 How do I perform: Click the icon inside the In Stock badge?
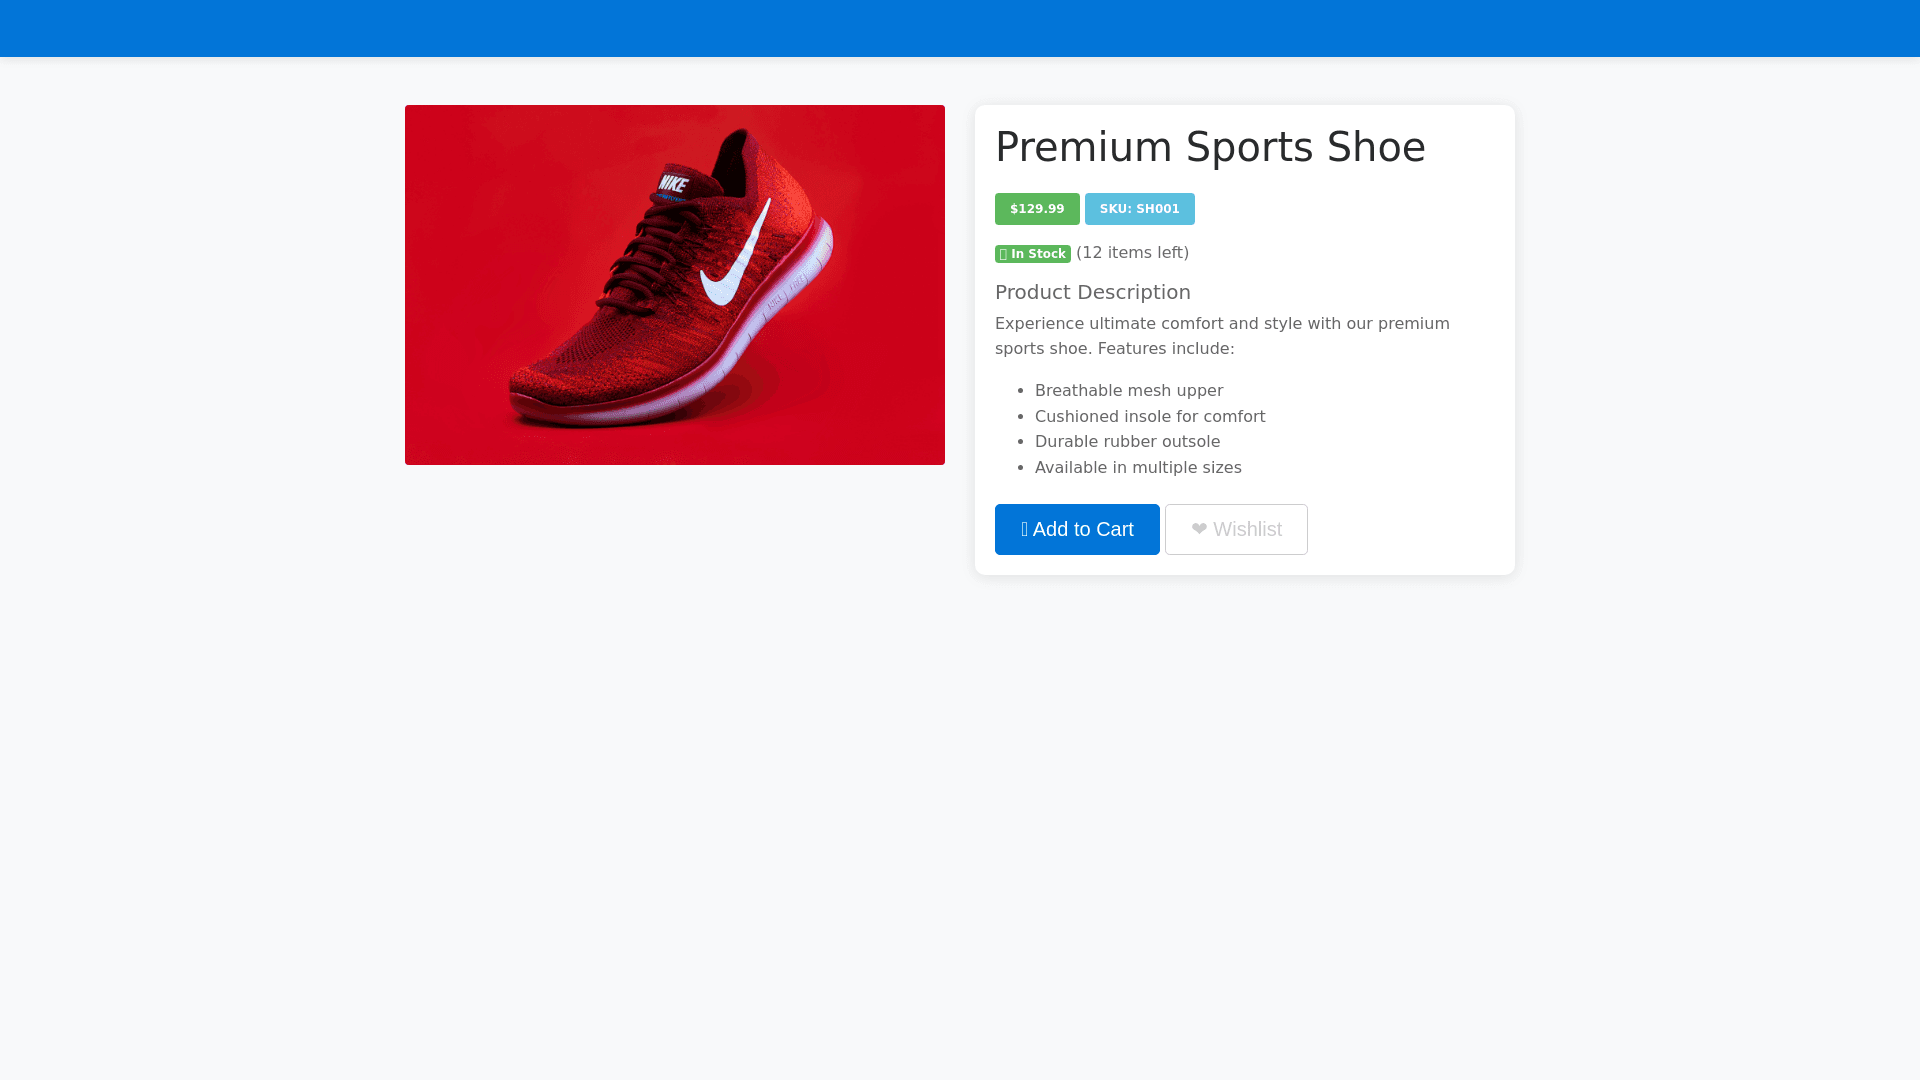[x=1003, y=254]
